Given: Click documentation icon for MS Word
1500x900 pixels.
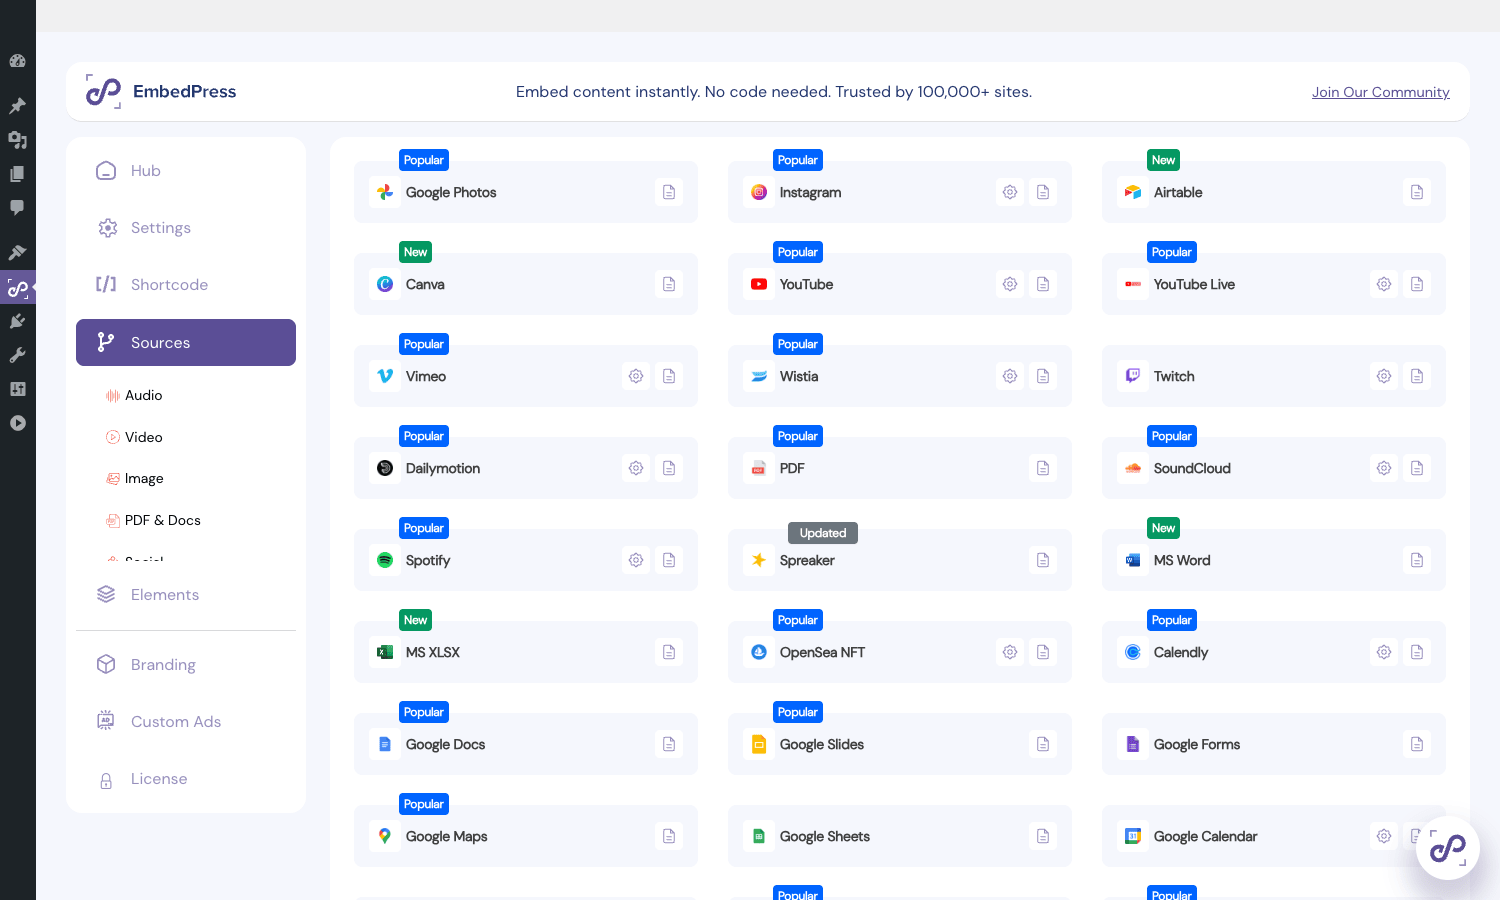Looking at the screenshot, I should coord(1417,560).
